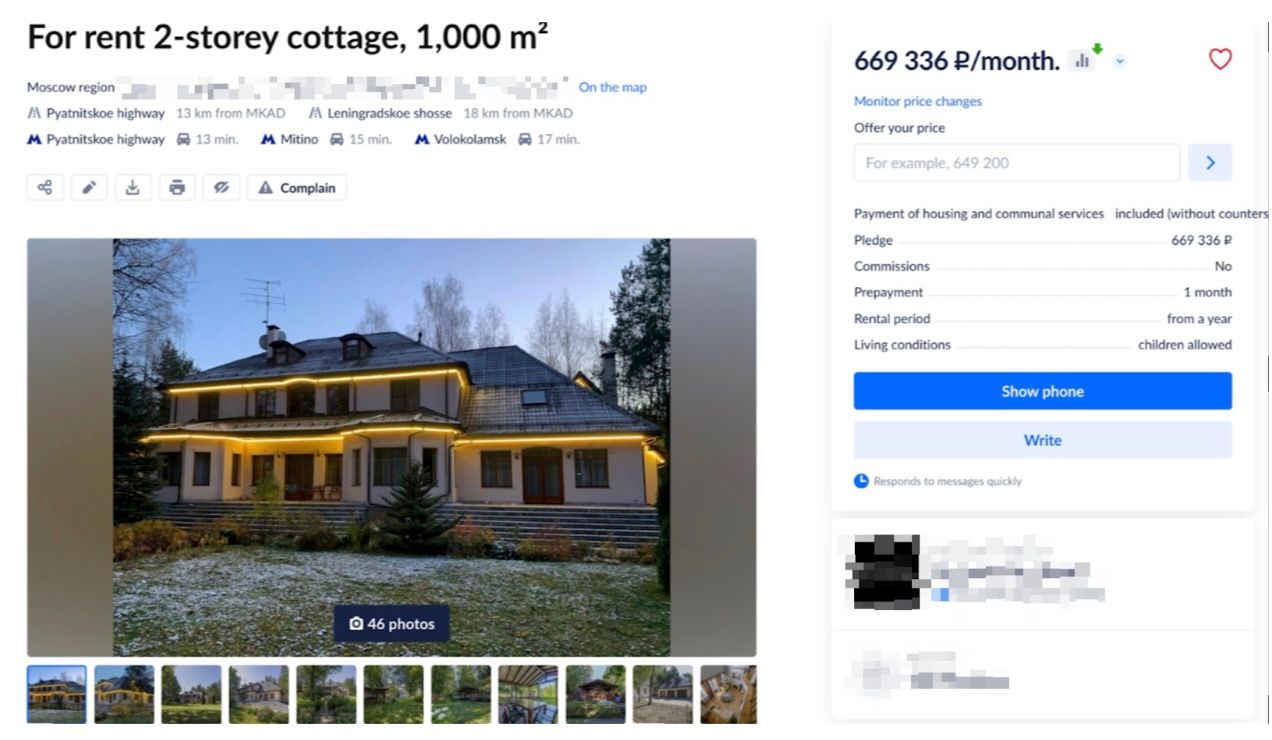Submit offered price with arrow button
This screenshot has height=740, width=1272.
[1210, 162]
